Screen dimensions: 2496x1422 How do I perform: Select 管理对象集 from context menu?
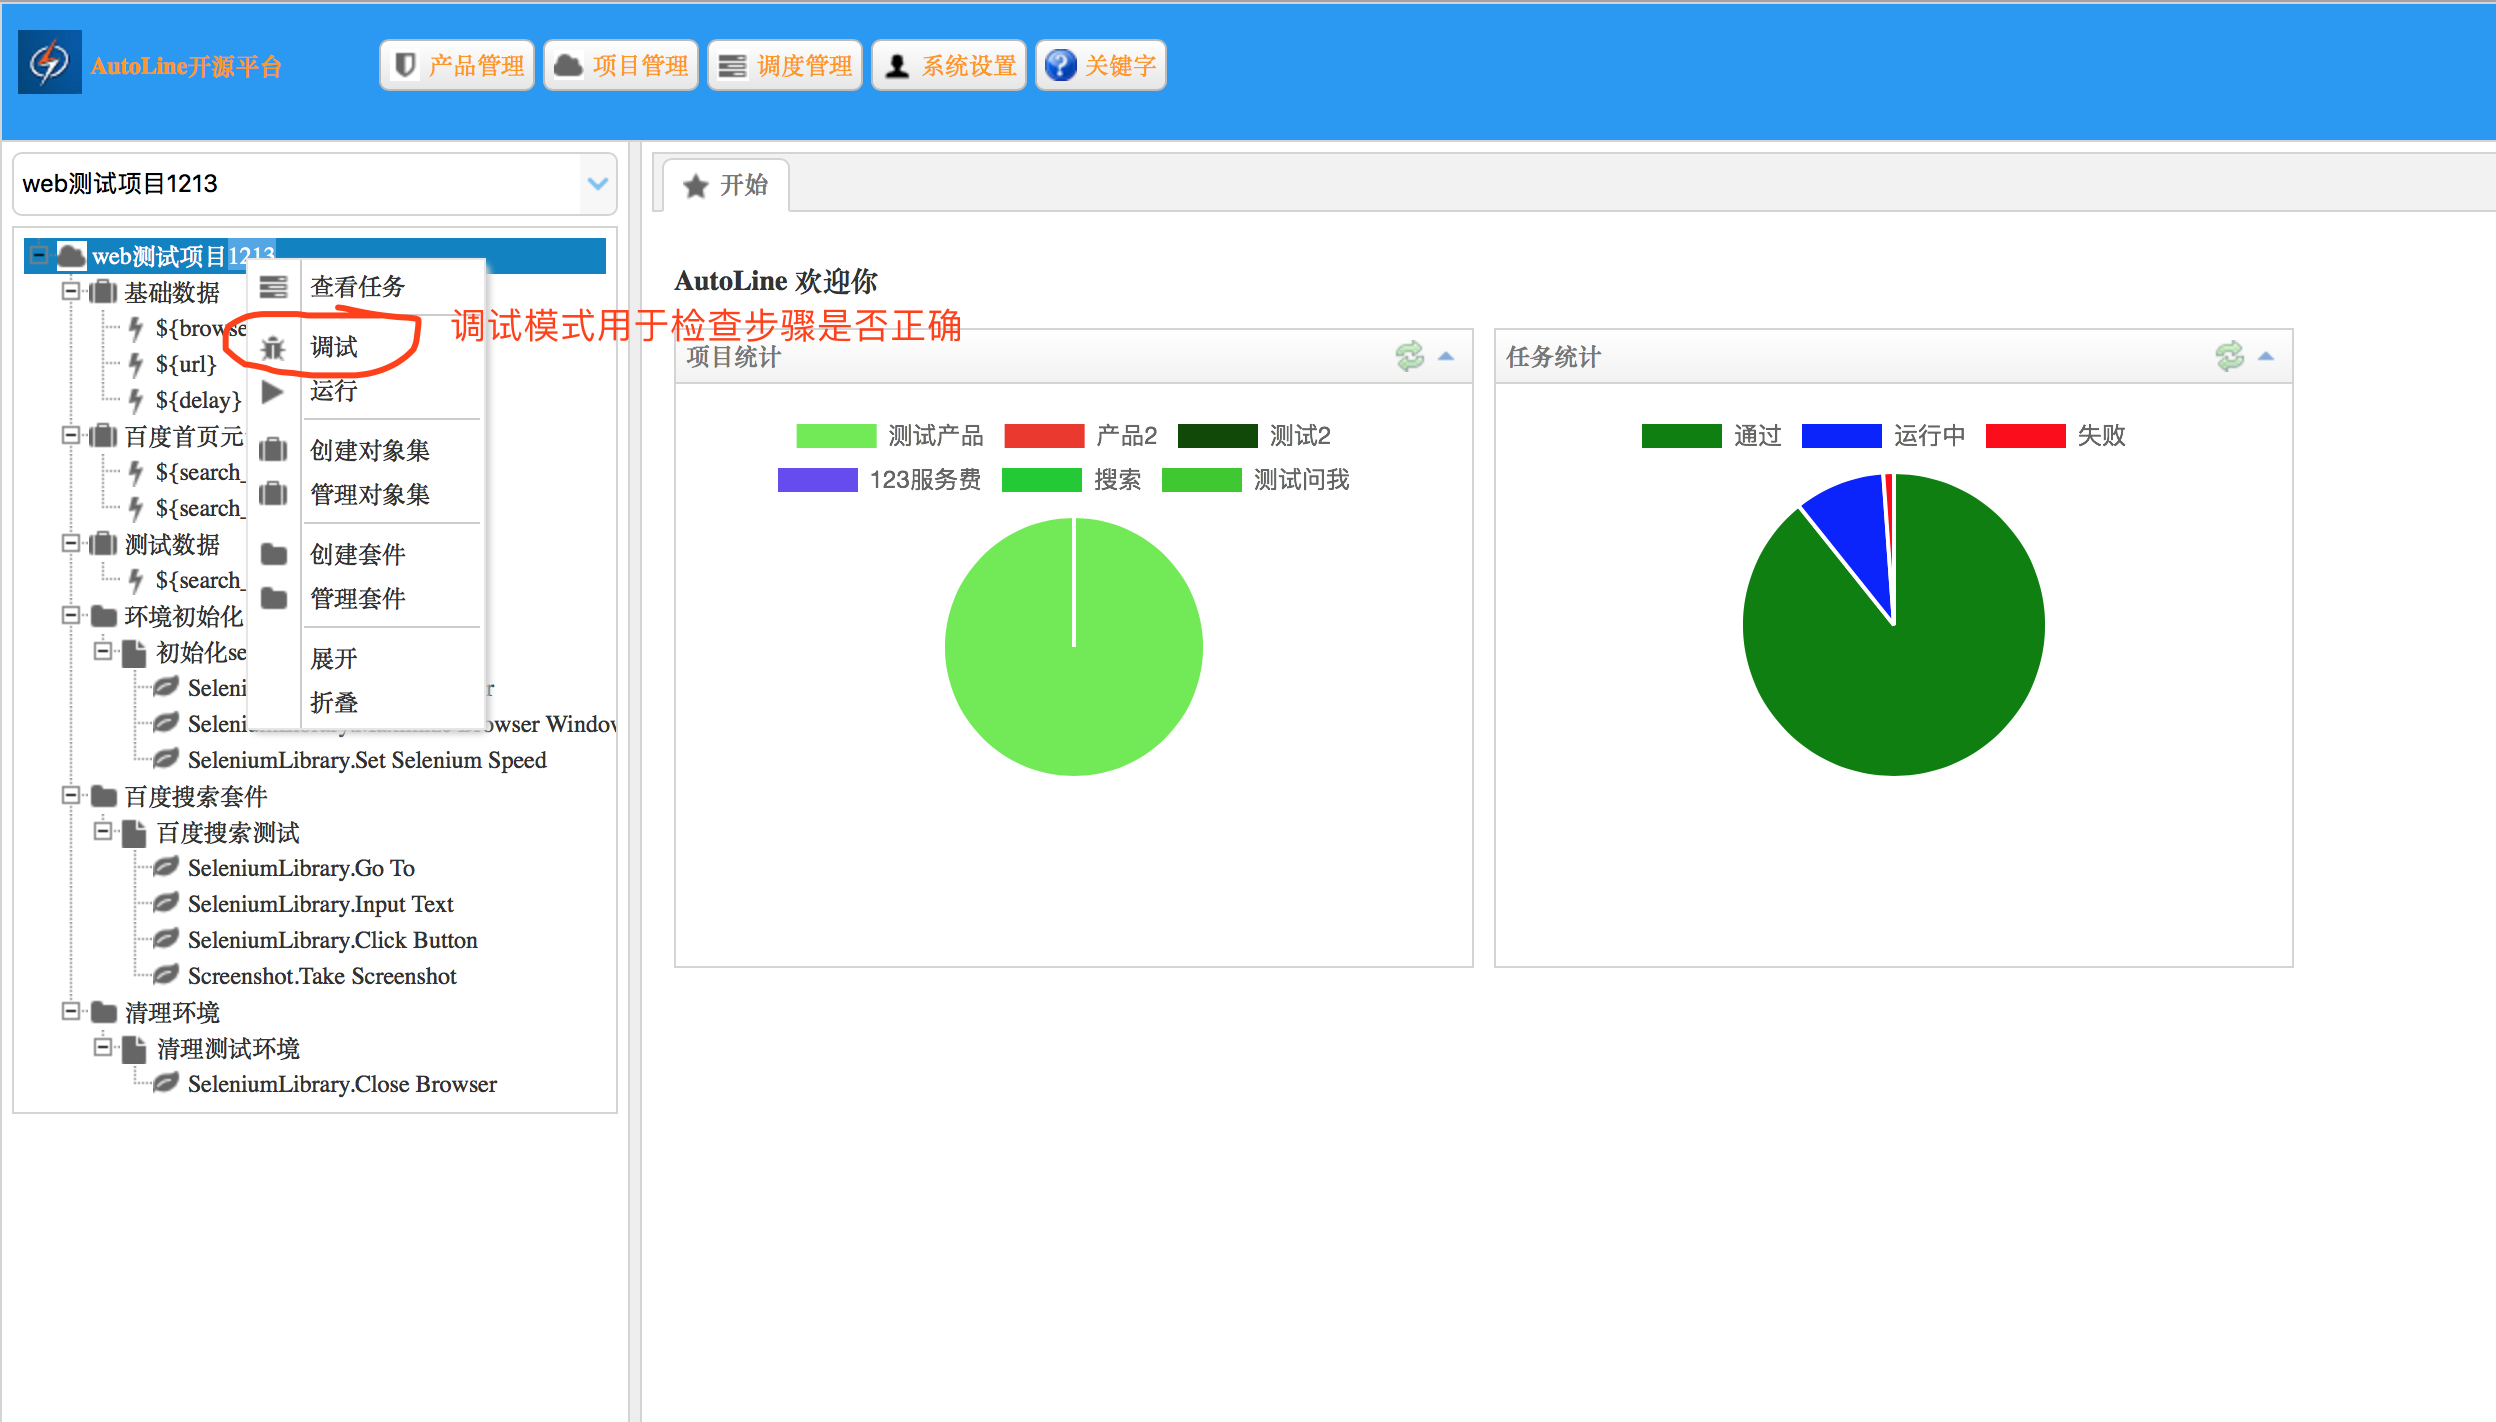click(x=370, y=494)
